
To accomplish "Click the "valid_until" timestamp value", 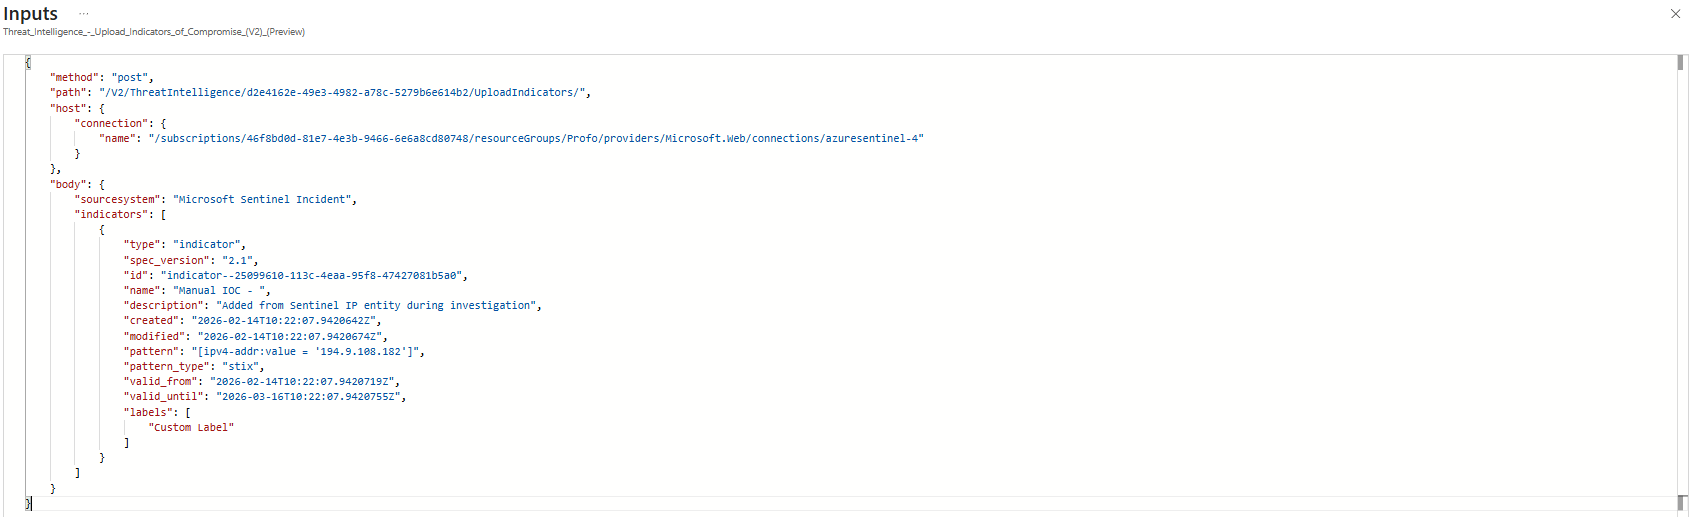I will [x=309, y=397].
